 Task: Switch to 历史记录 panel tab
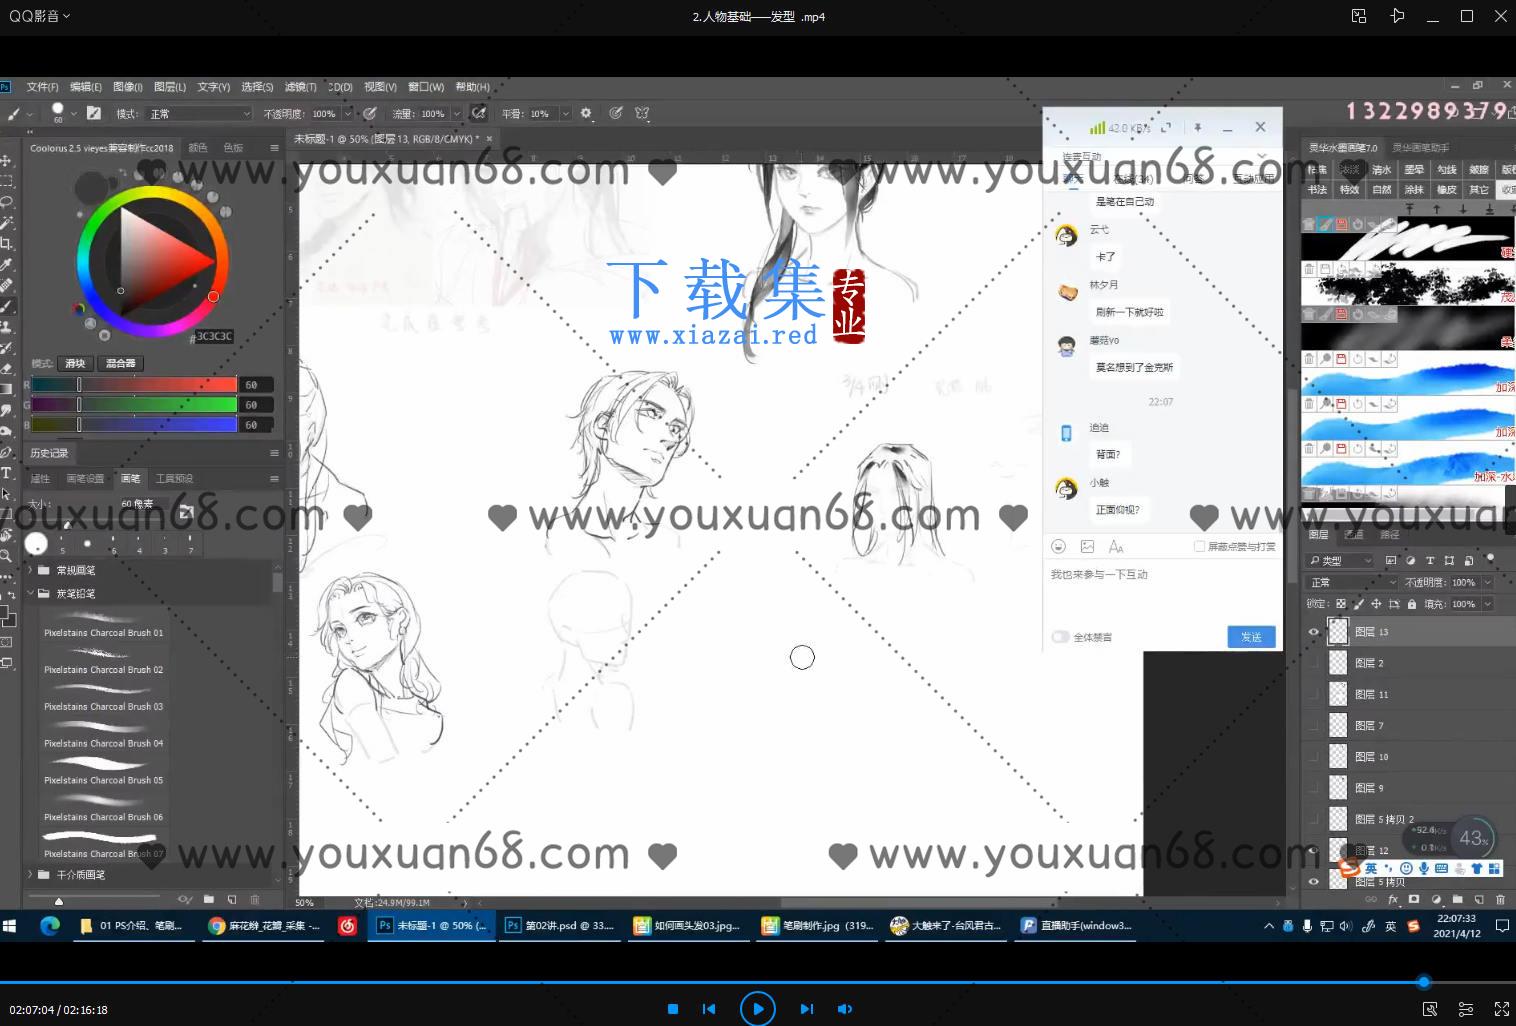tap(49, 453)
